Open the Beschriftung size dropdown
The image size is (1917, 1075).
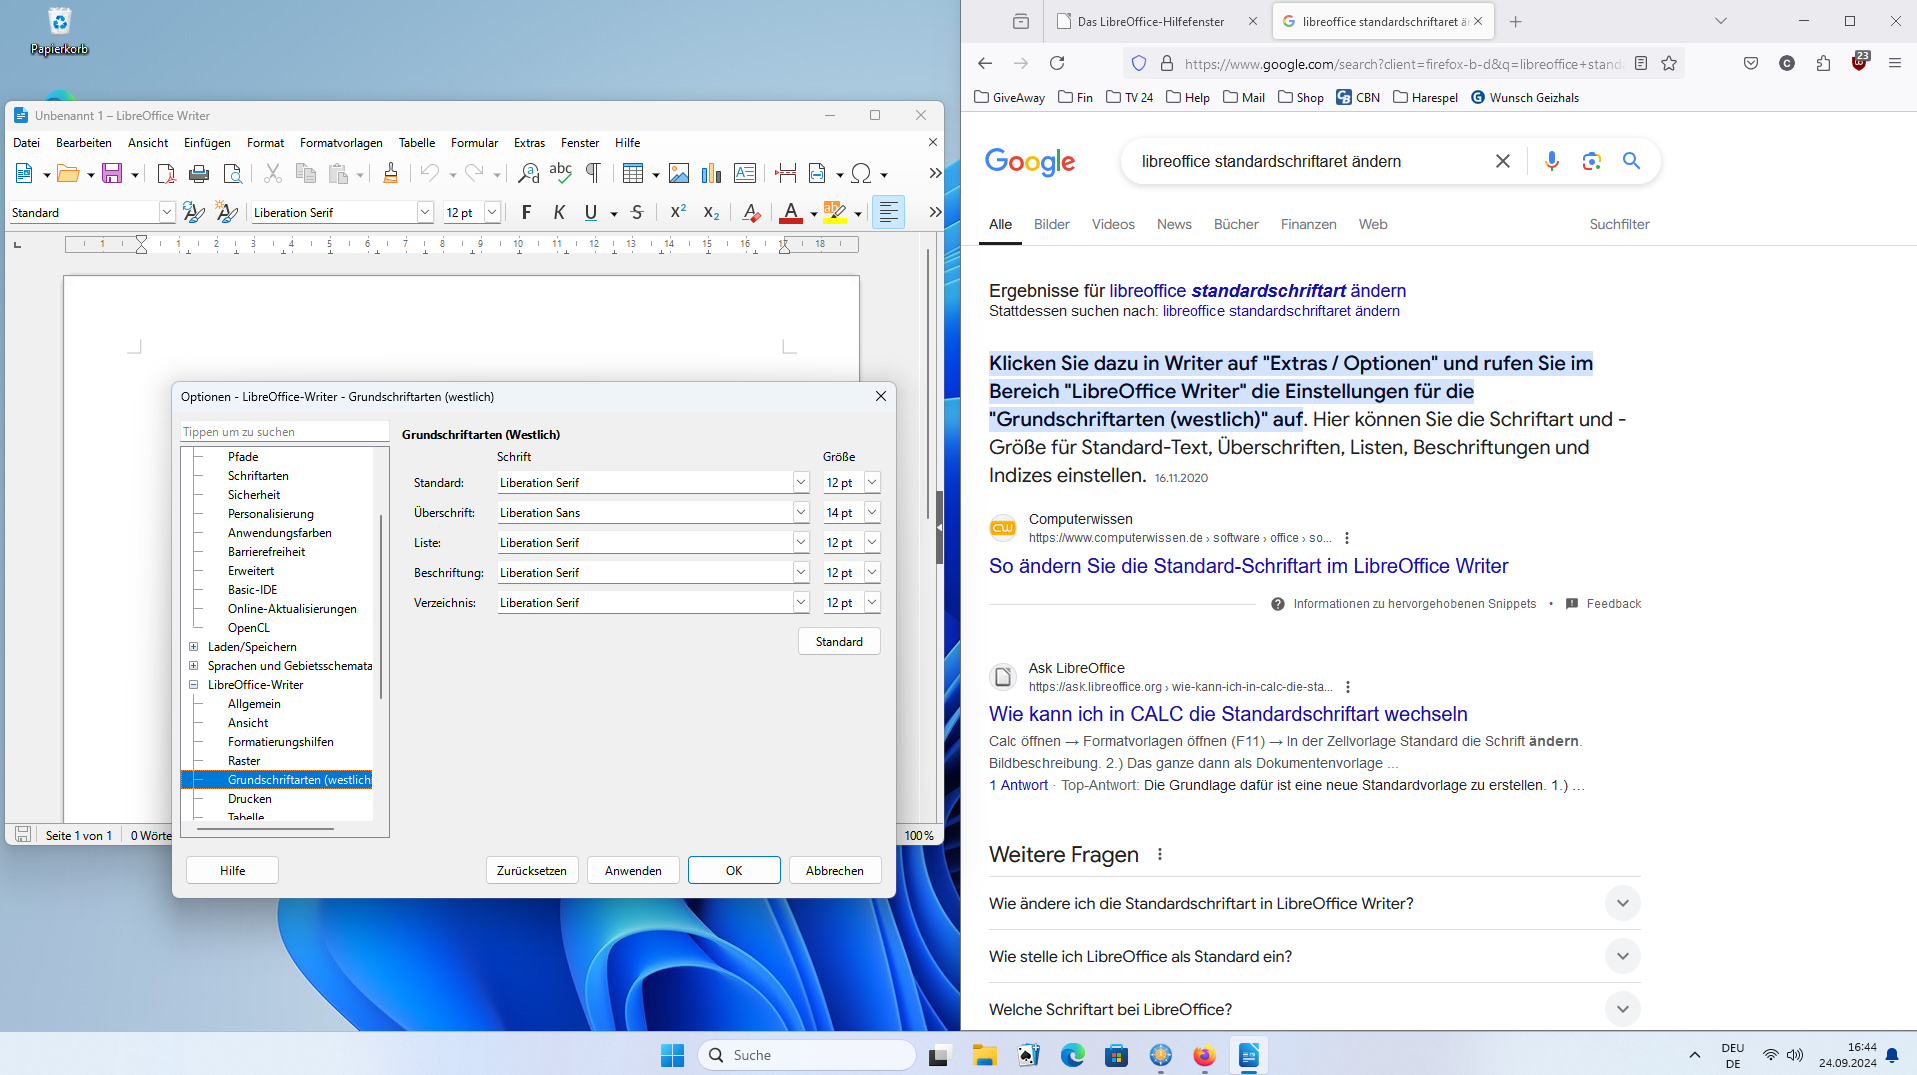(872, 573)
